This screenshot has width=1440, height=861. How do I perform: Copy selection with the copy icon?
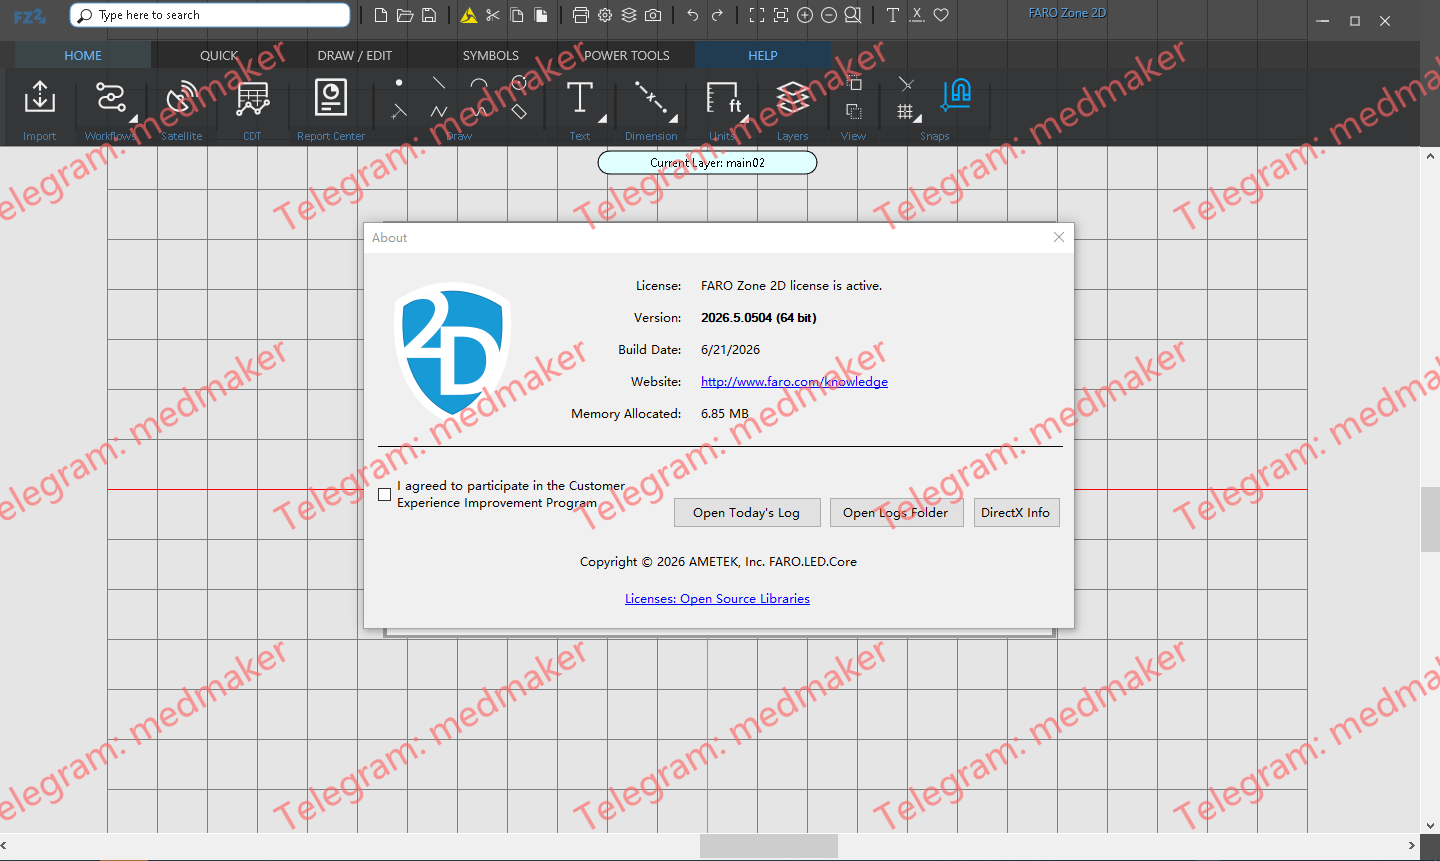tap(517, 15)
